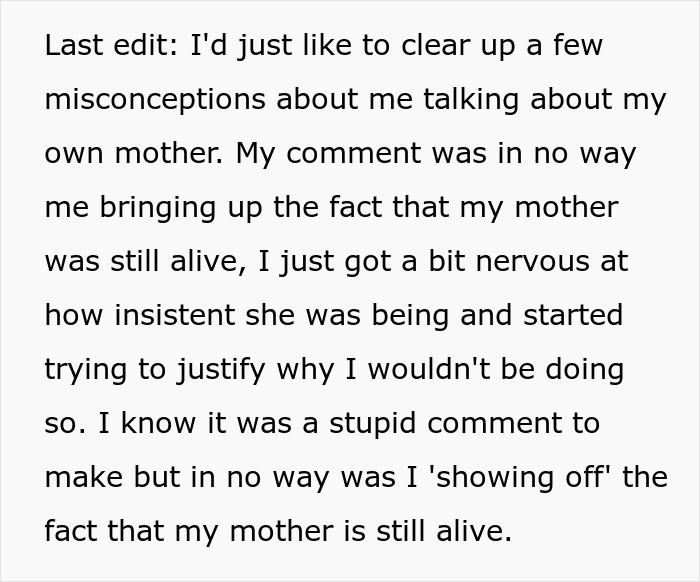Click the word 'talking'
Viewport: 700px width, 582px height.
[471, 100]
